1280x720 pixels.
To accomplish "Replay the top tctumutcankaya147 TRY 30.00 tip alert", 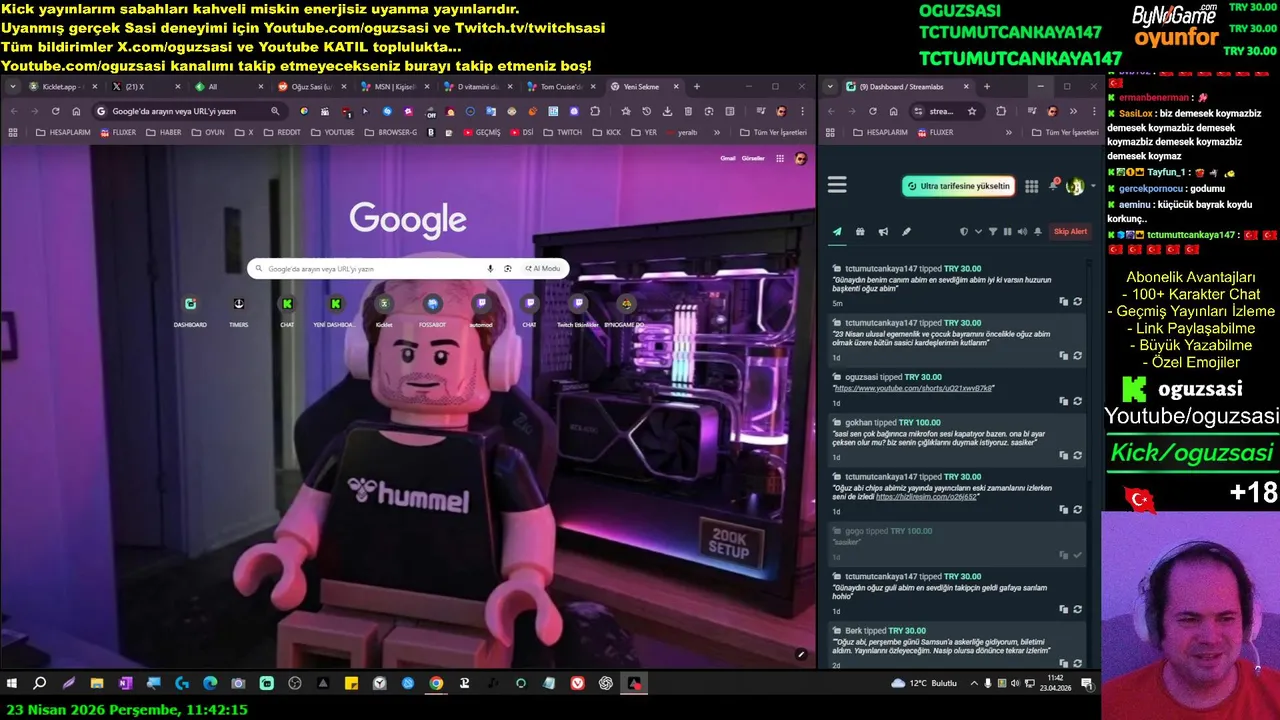I will (1077, 301).
